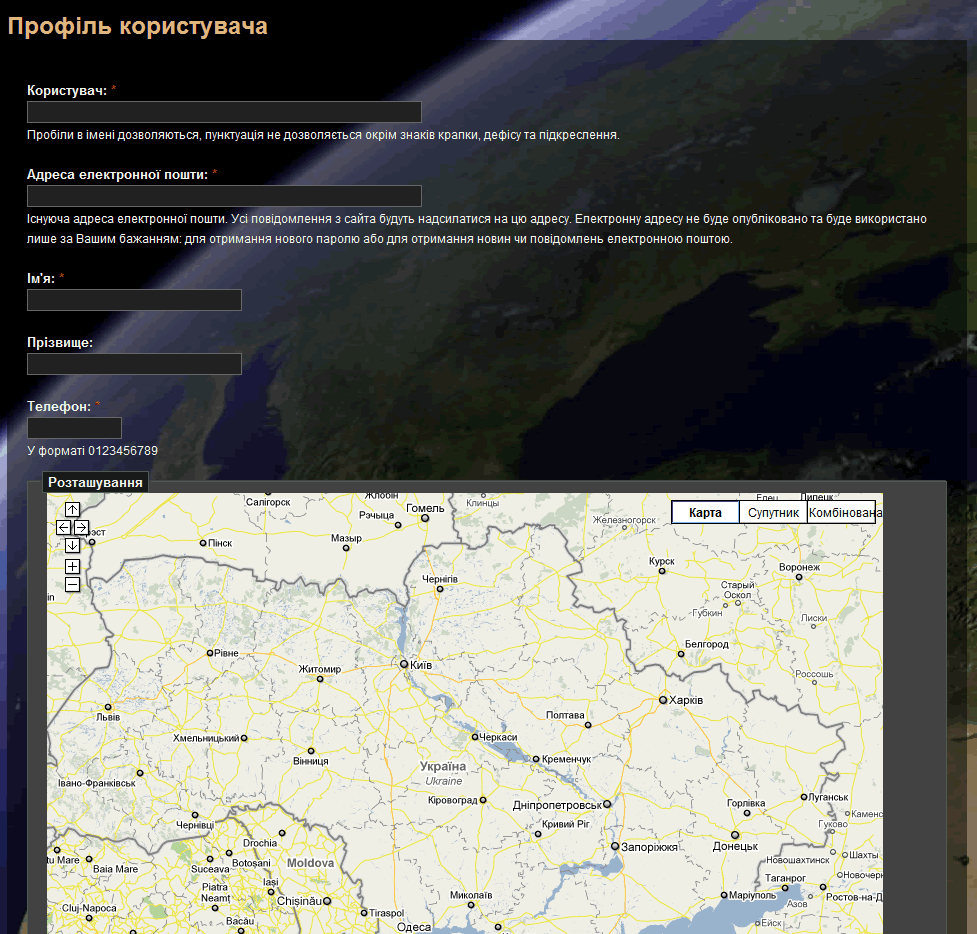
Task: Click the Чернігів city marker
Action: coord(439,589)
